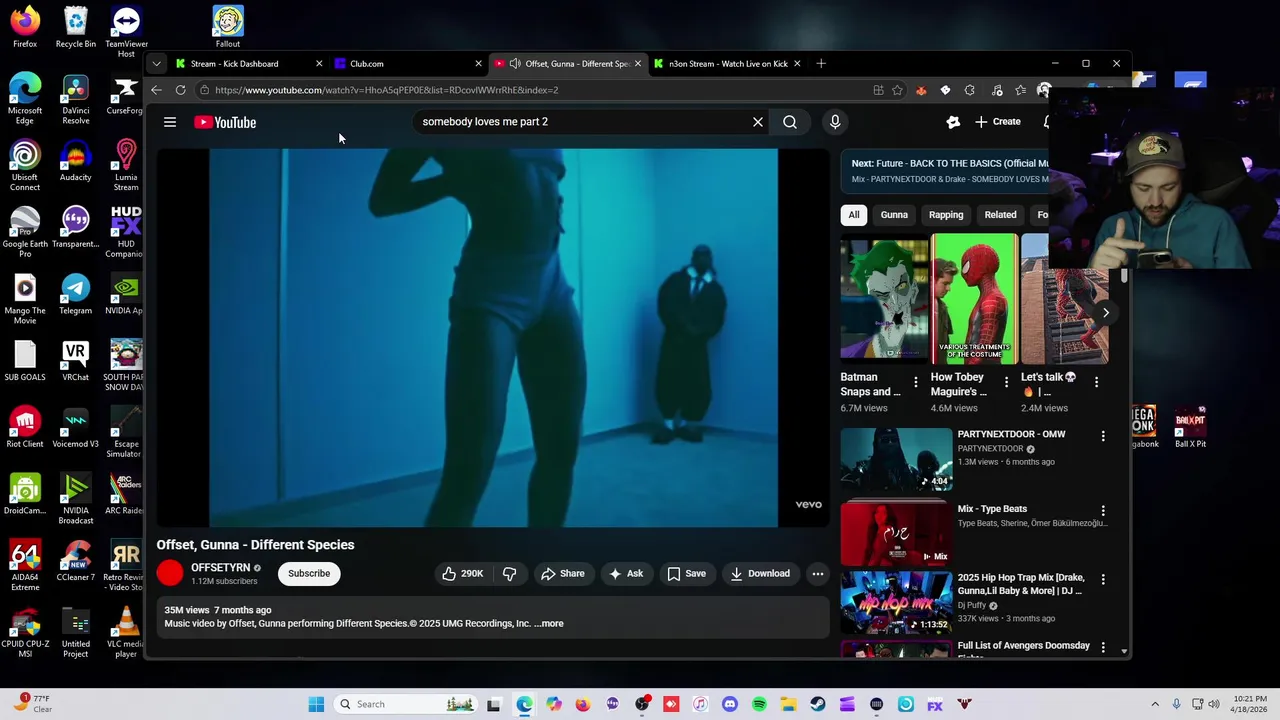Expand the tab search dropdown arrow
The width and height of the screenshot is (1280, 720).
click(156, 64)
